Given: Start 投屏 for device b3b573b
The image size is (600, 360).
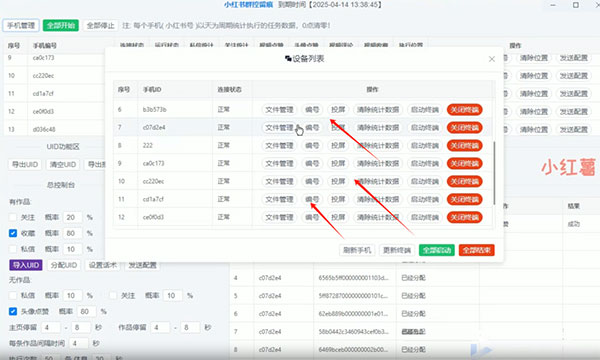Looking at the screenshot, I should point(338,110).
